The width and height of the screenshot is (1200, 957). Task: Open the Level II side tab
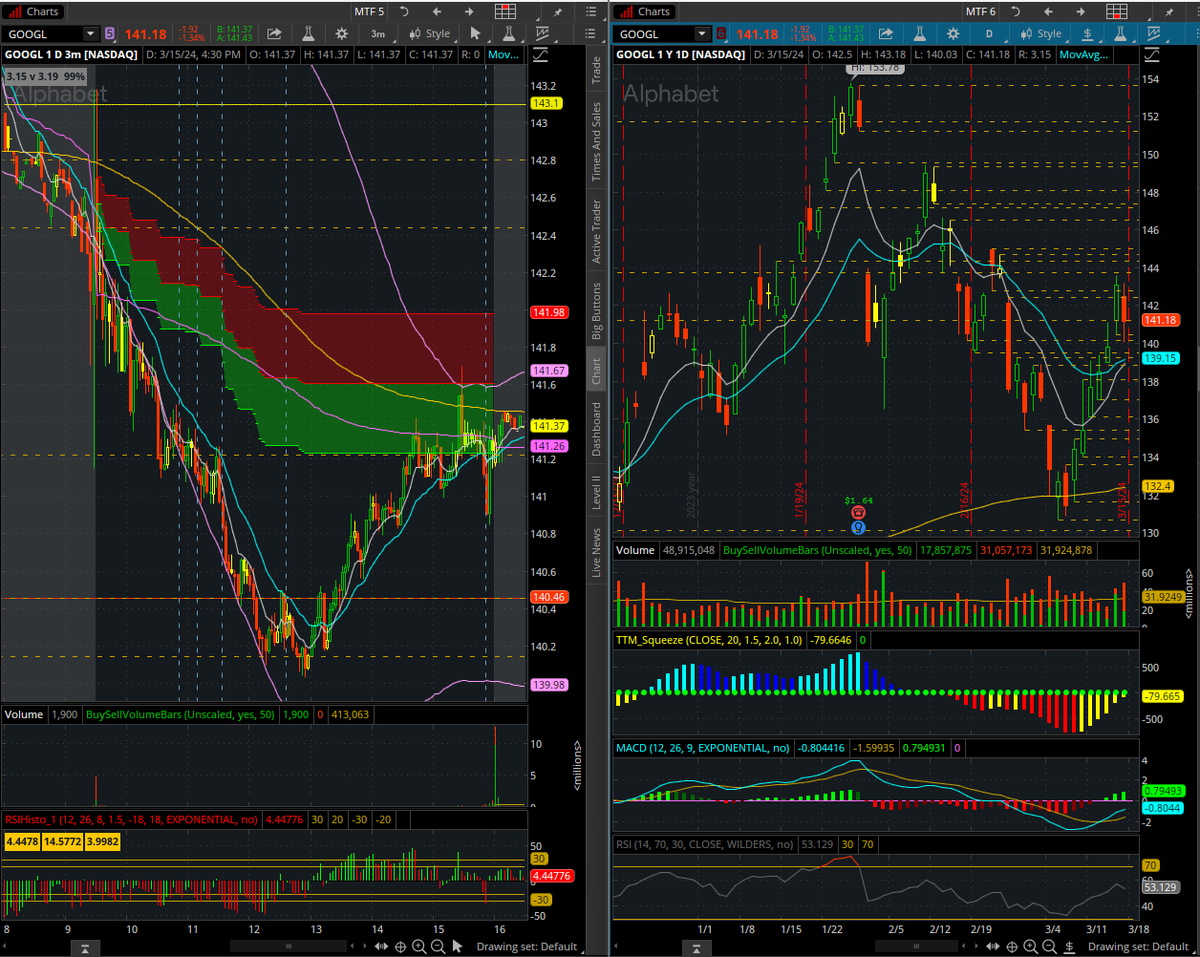[596, 492]
